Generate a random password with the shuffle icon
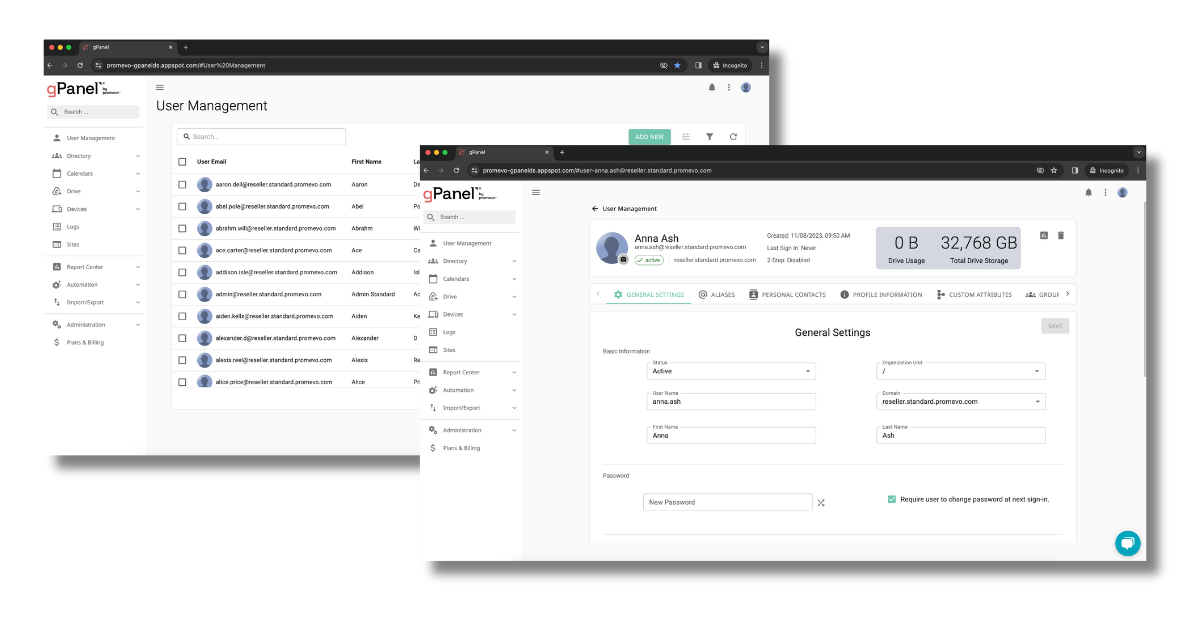This screenshot has height=627, width=1200. 821,502
